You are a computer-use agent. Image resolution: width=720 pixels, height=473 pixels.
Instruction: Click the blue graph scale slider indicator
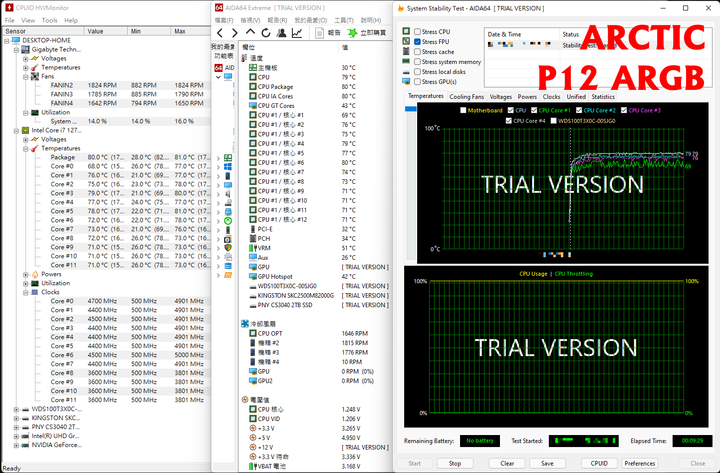coord(411,109)
